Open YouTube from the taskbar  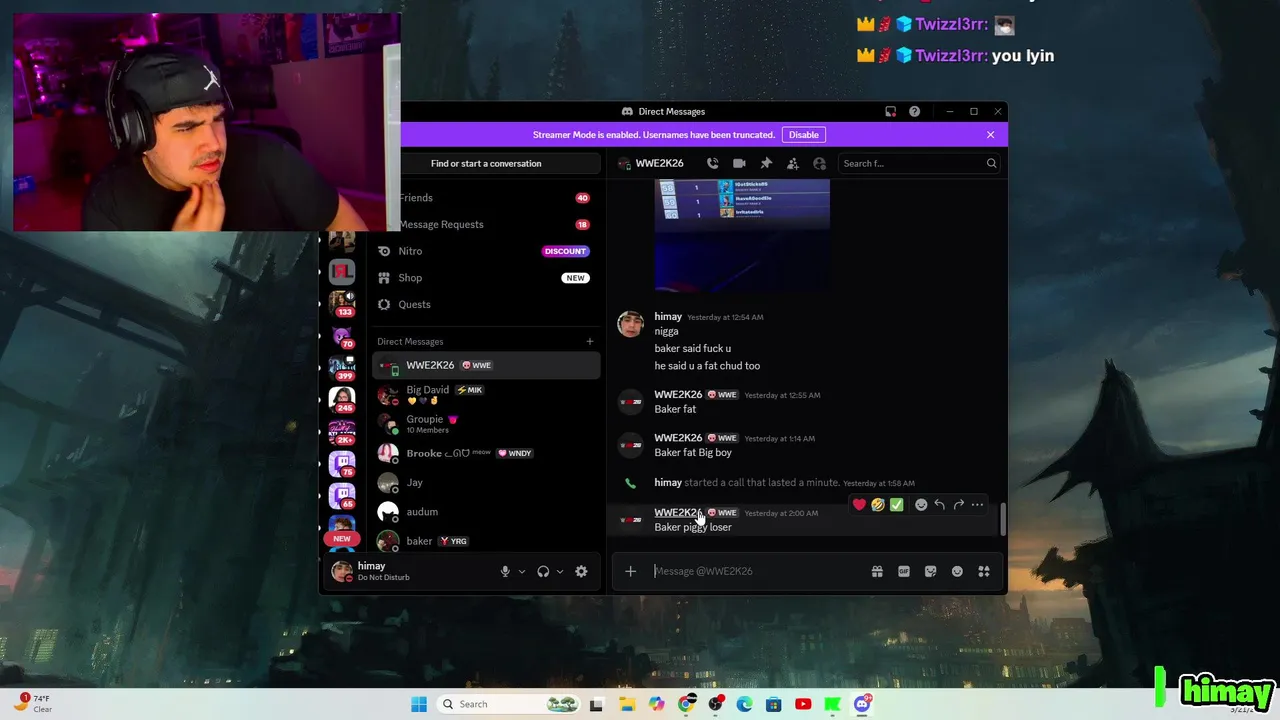[803, 704]
